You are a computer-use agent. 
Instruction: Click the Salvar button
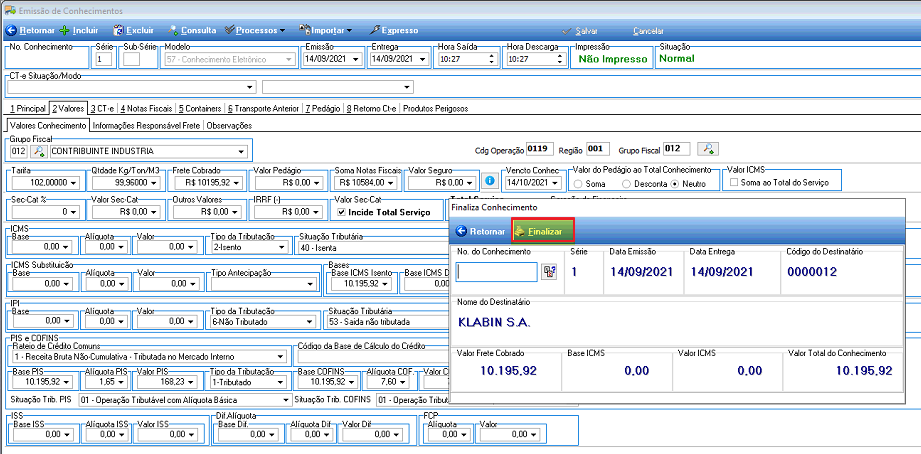580,31
